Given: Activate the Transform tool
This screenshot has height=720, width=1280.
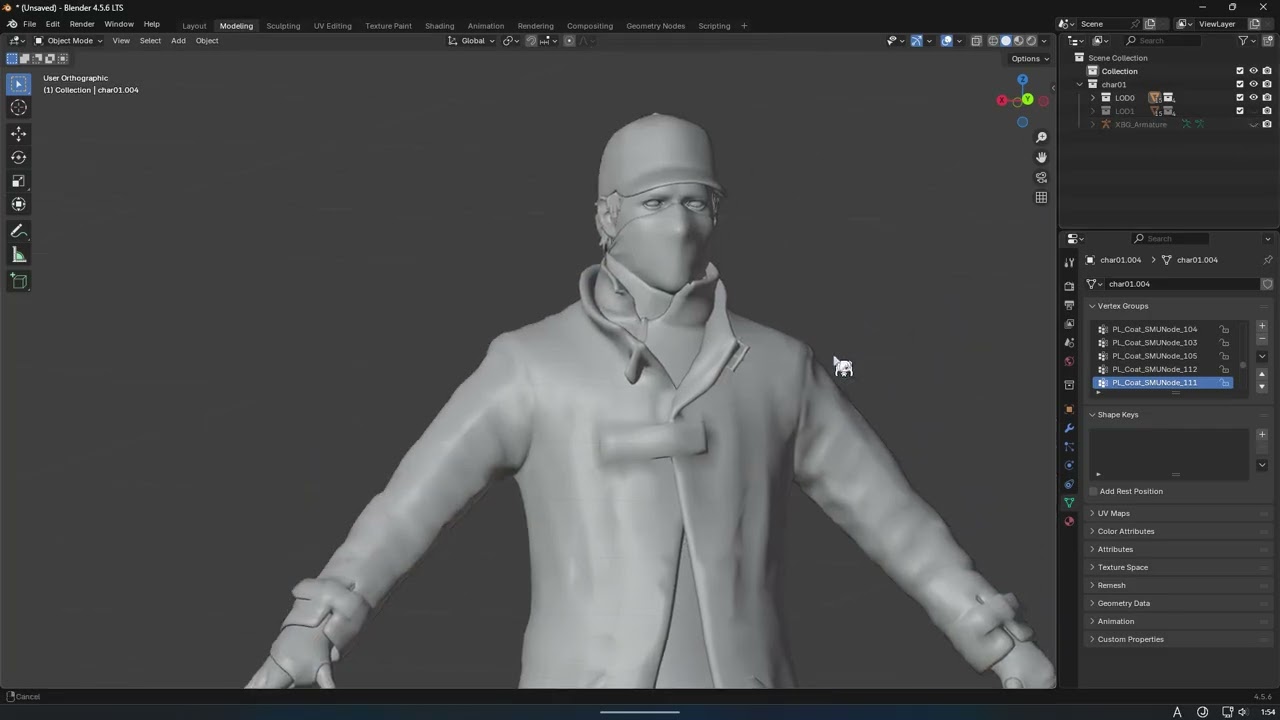Looking at the screenshot, I should point(19,204).
